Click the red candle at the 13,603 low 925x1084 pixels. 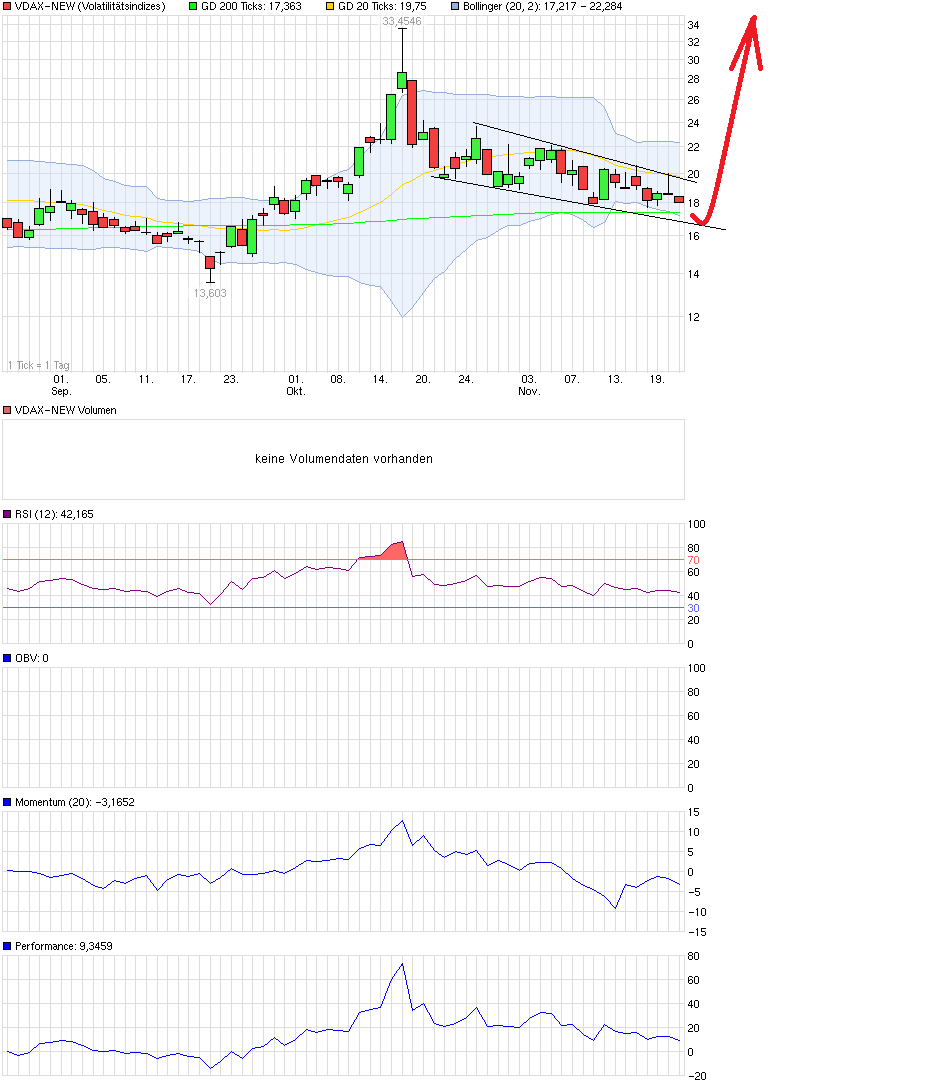click(x=210, y=263)
